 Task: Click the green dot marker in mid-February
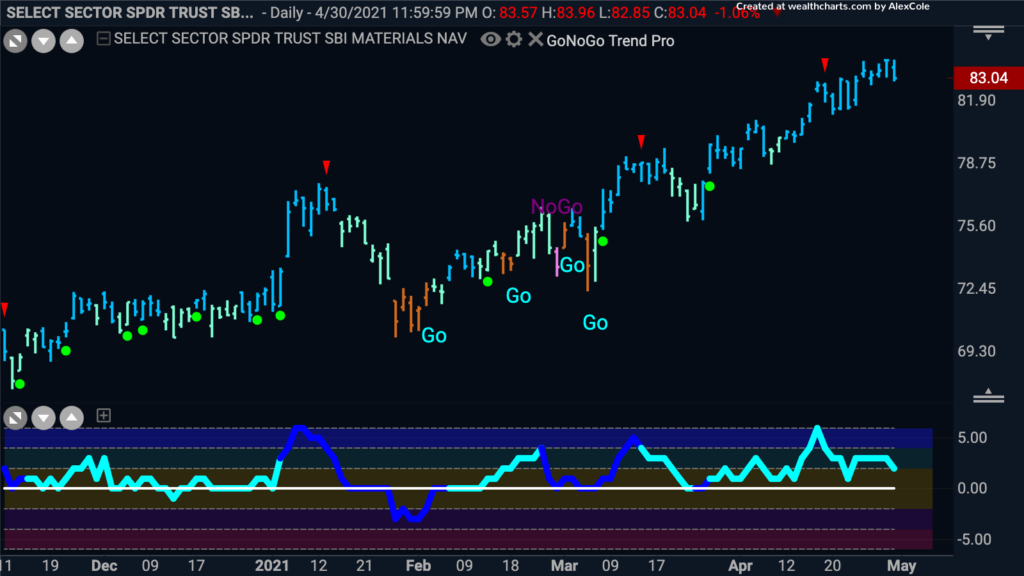(488, 281)
